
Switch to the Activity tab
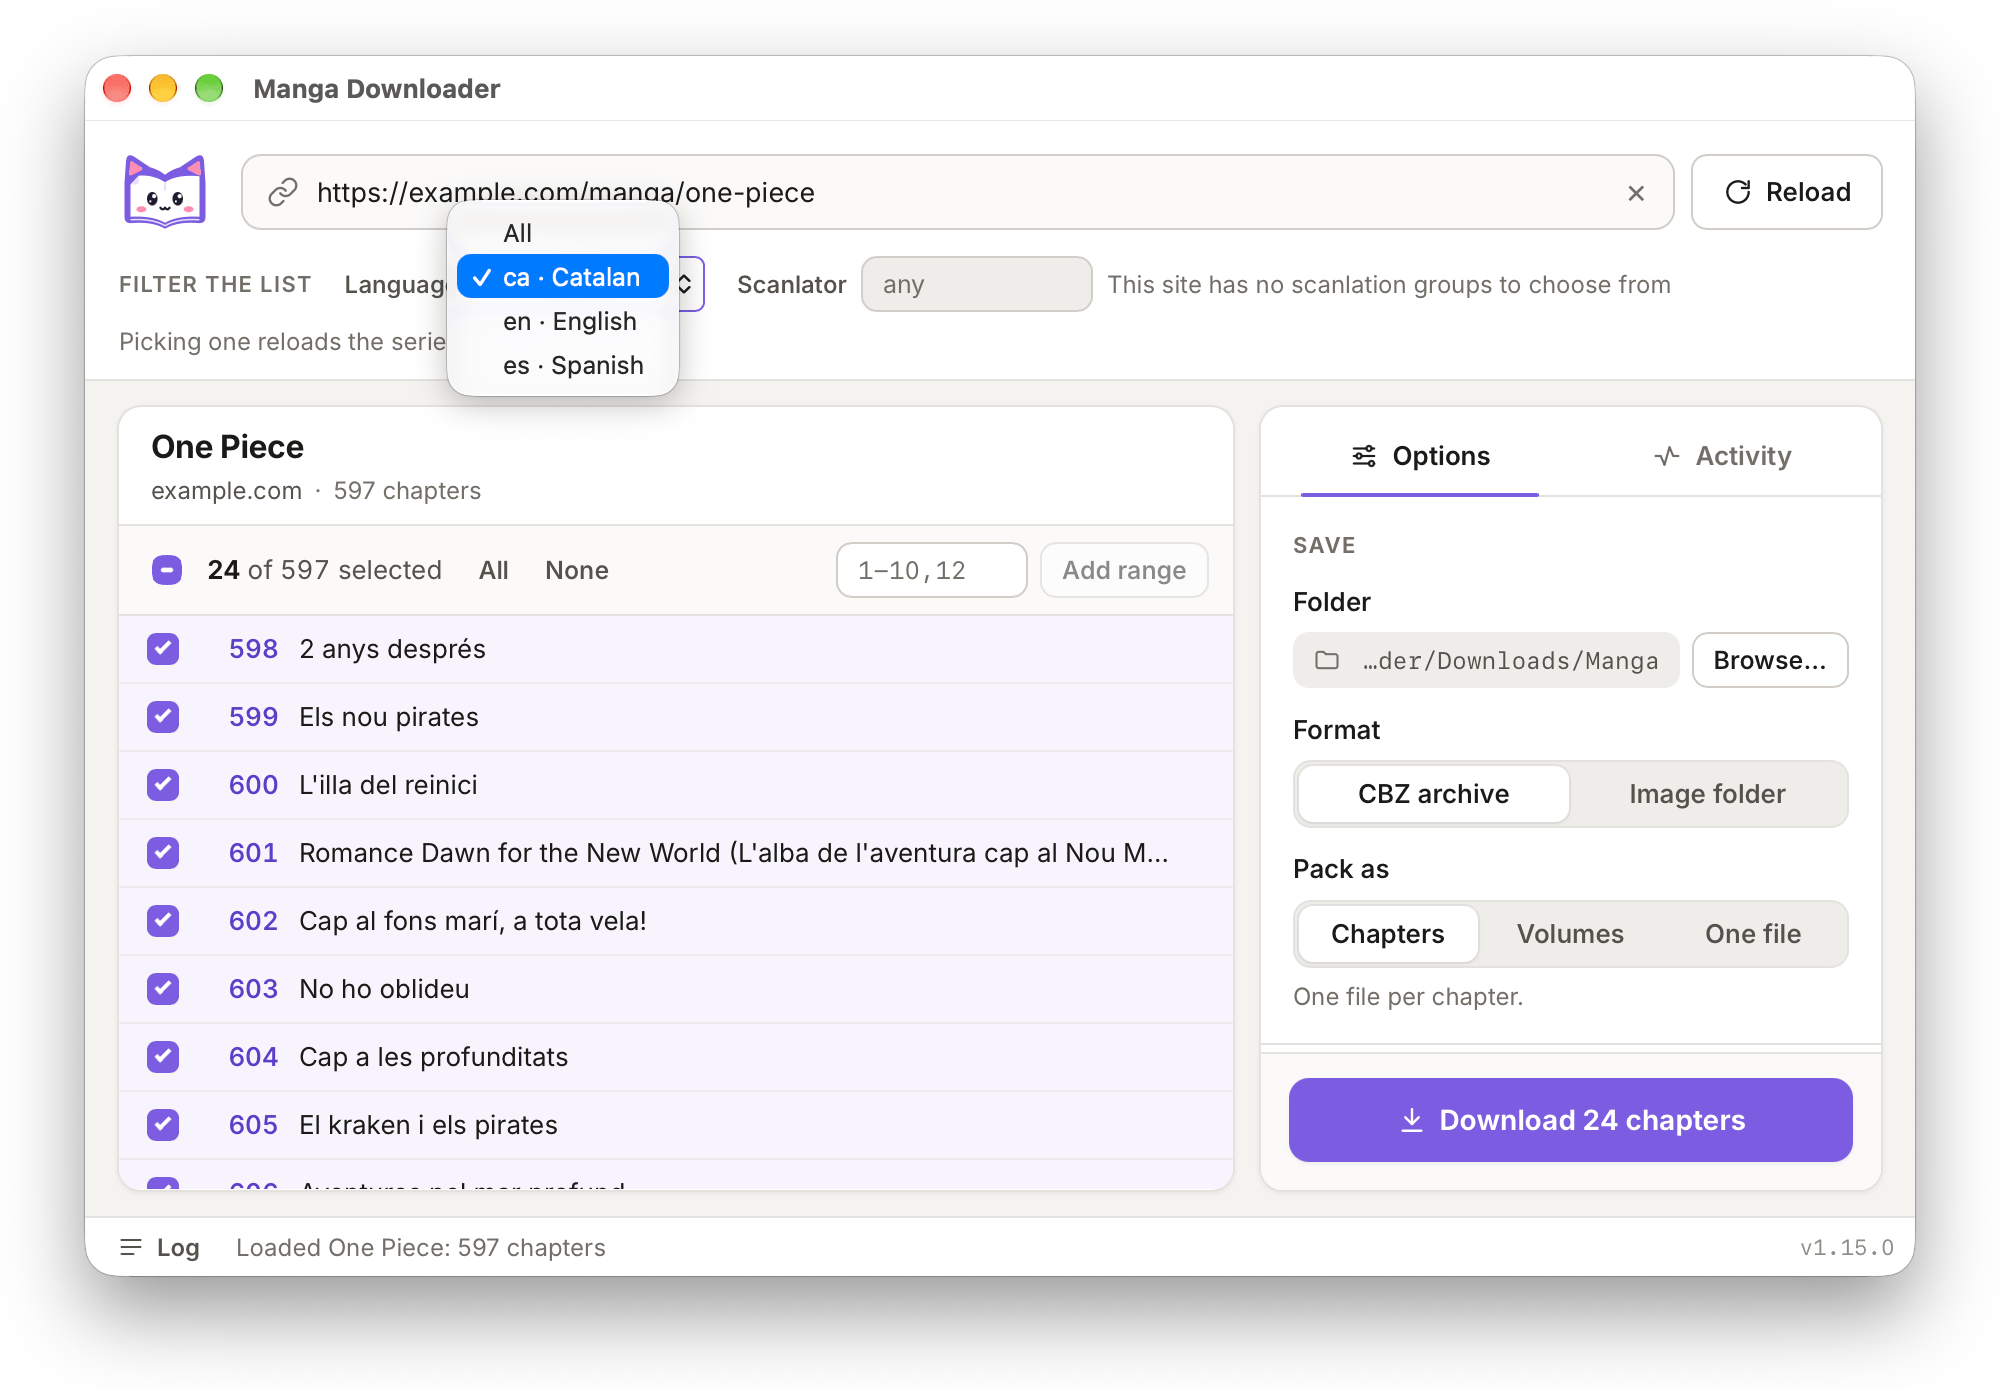(x=1722, y=456)
